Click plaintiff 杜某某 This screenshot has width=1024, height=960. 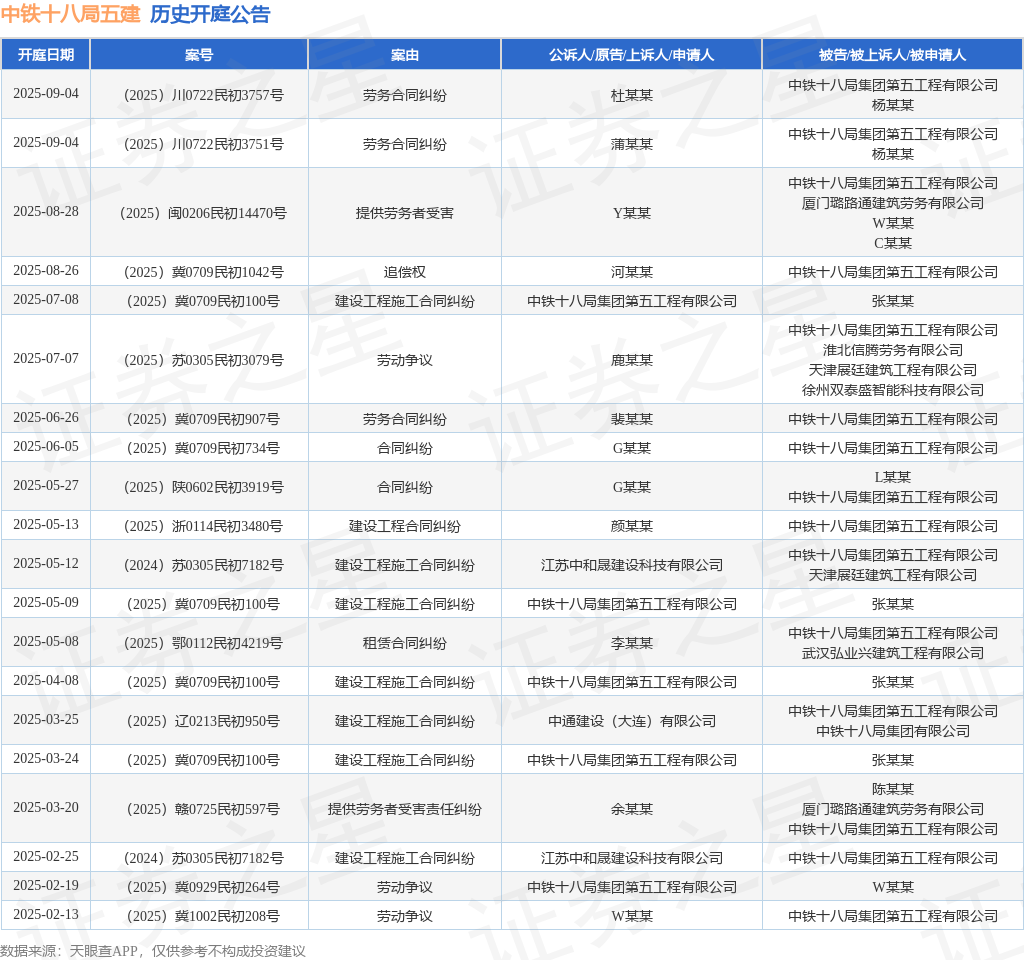pyautogui.click(x=632, y=95)
